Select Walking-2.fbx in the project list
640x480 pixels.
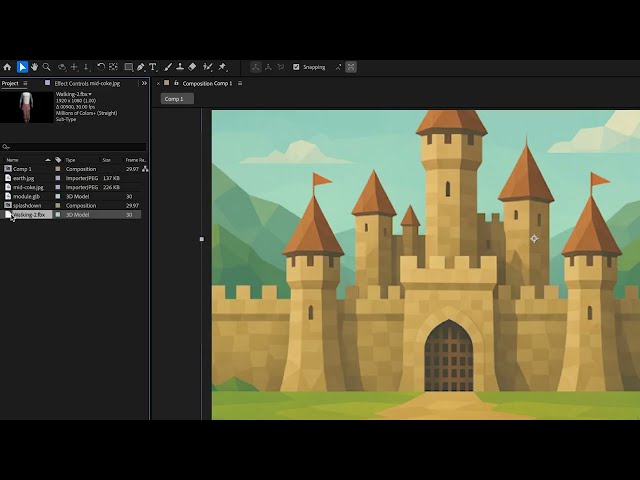pos(29,214)
